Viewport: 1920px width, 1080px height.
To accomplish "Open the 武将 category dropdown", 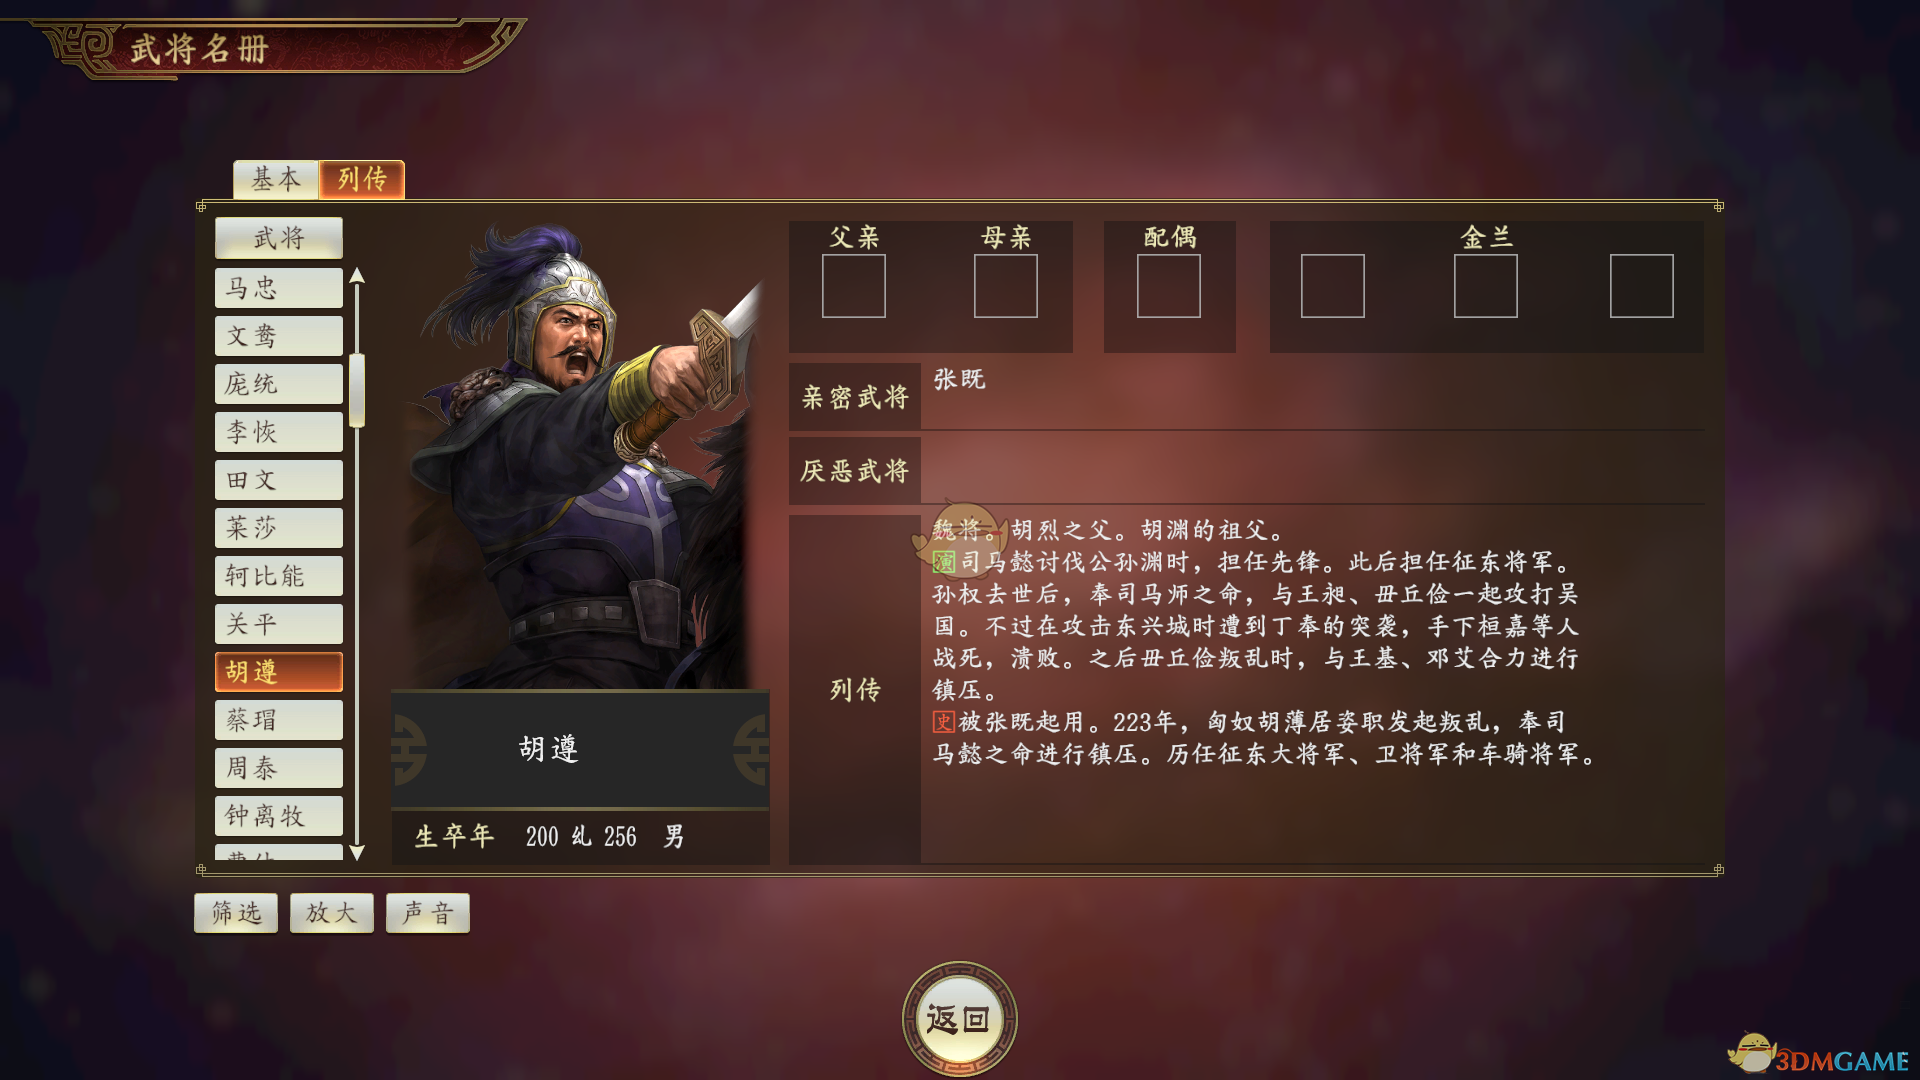I will [279, 238].
